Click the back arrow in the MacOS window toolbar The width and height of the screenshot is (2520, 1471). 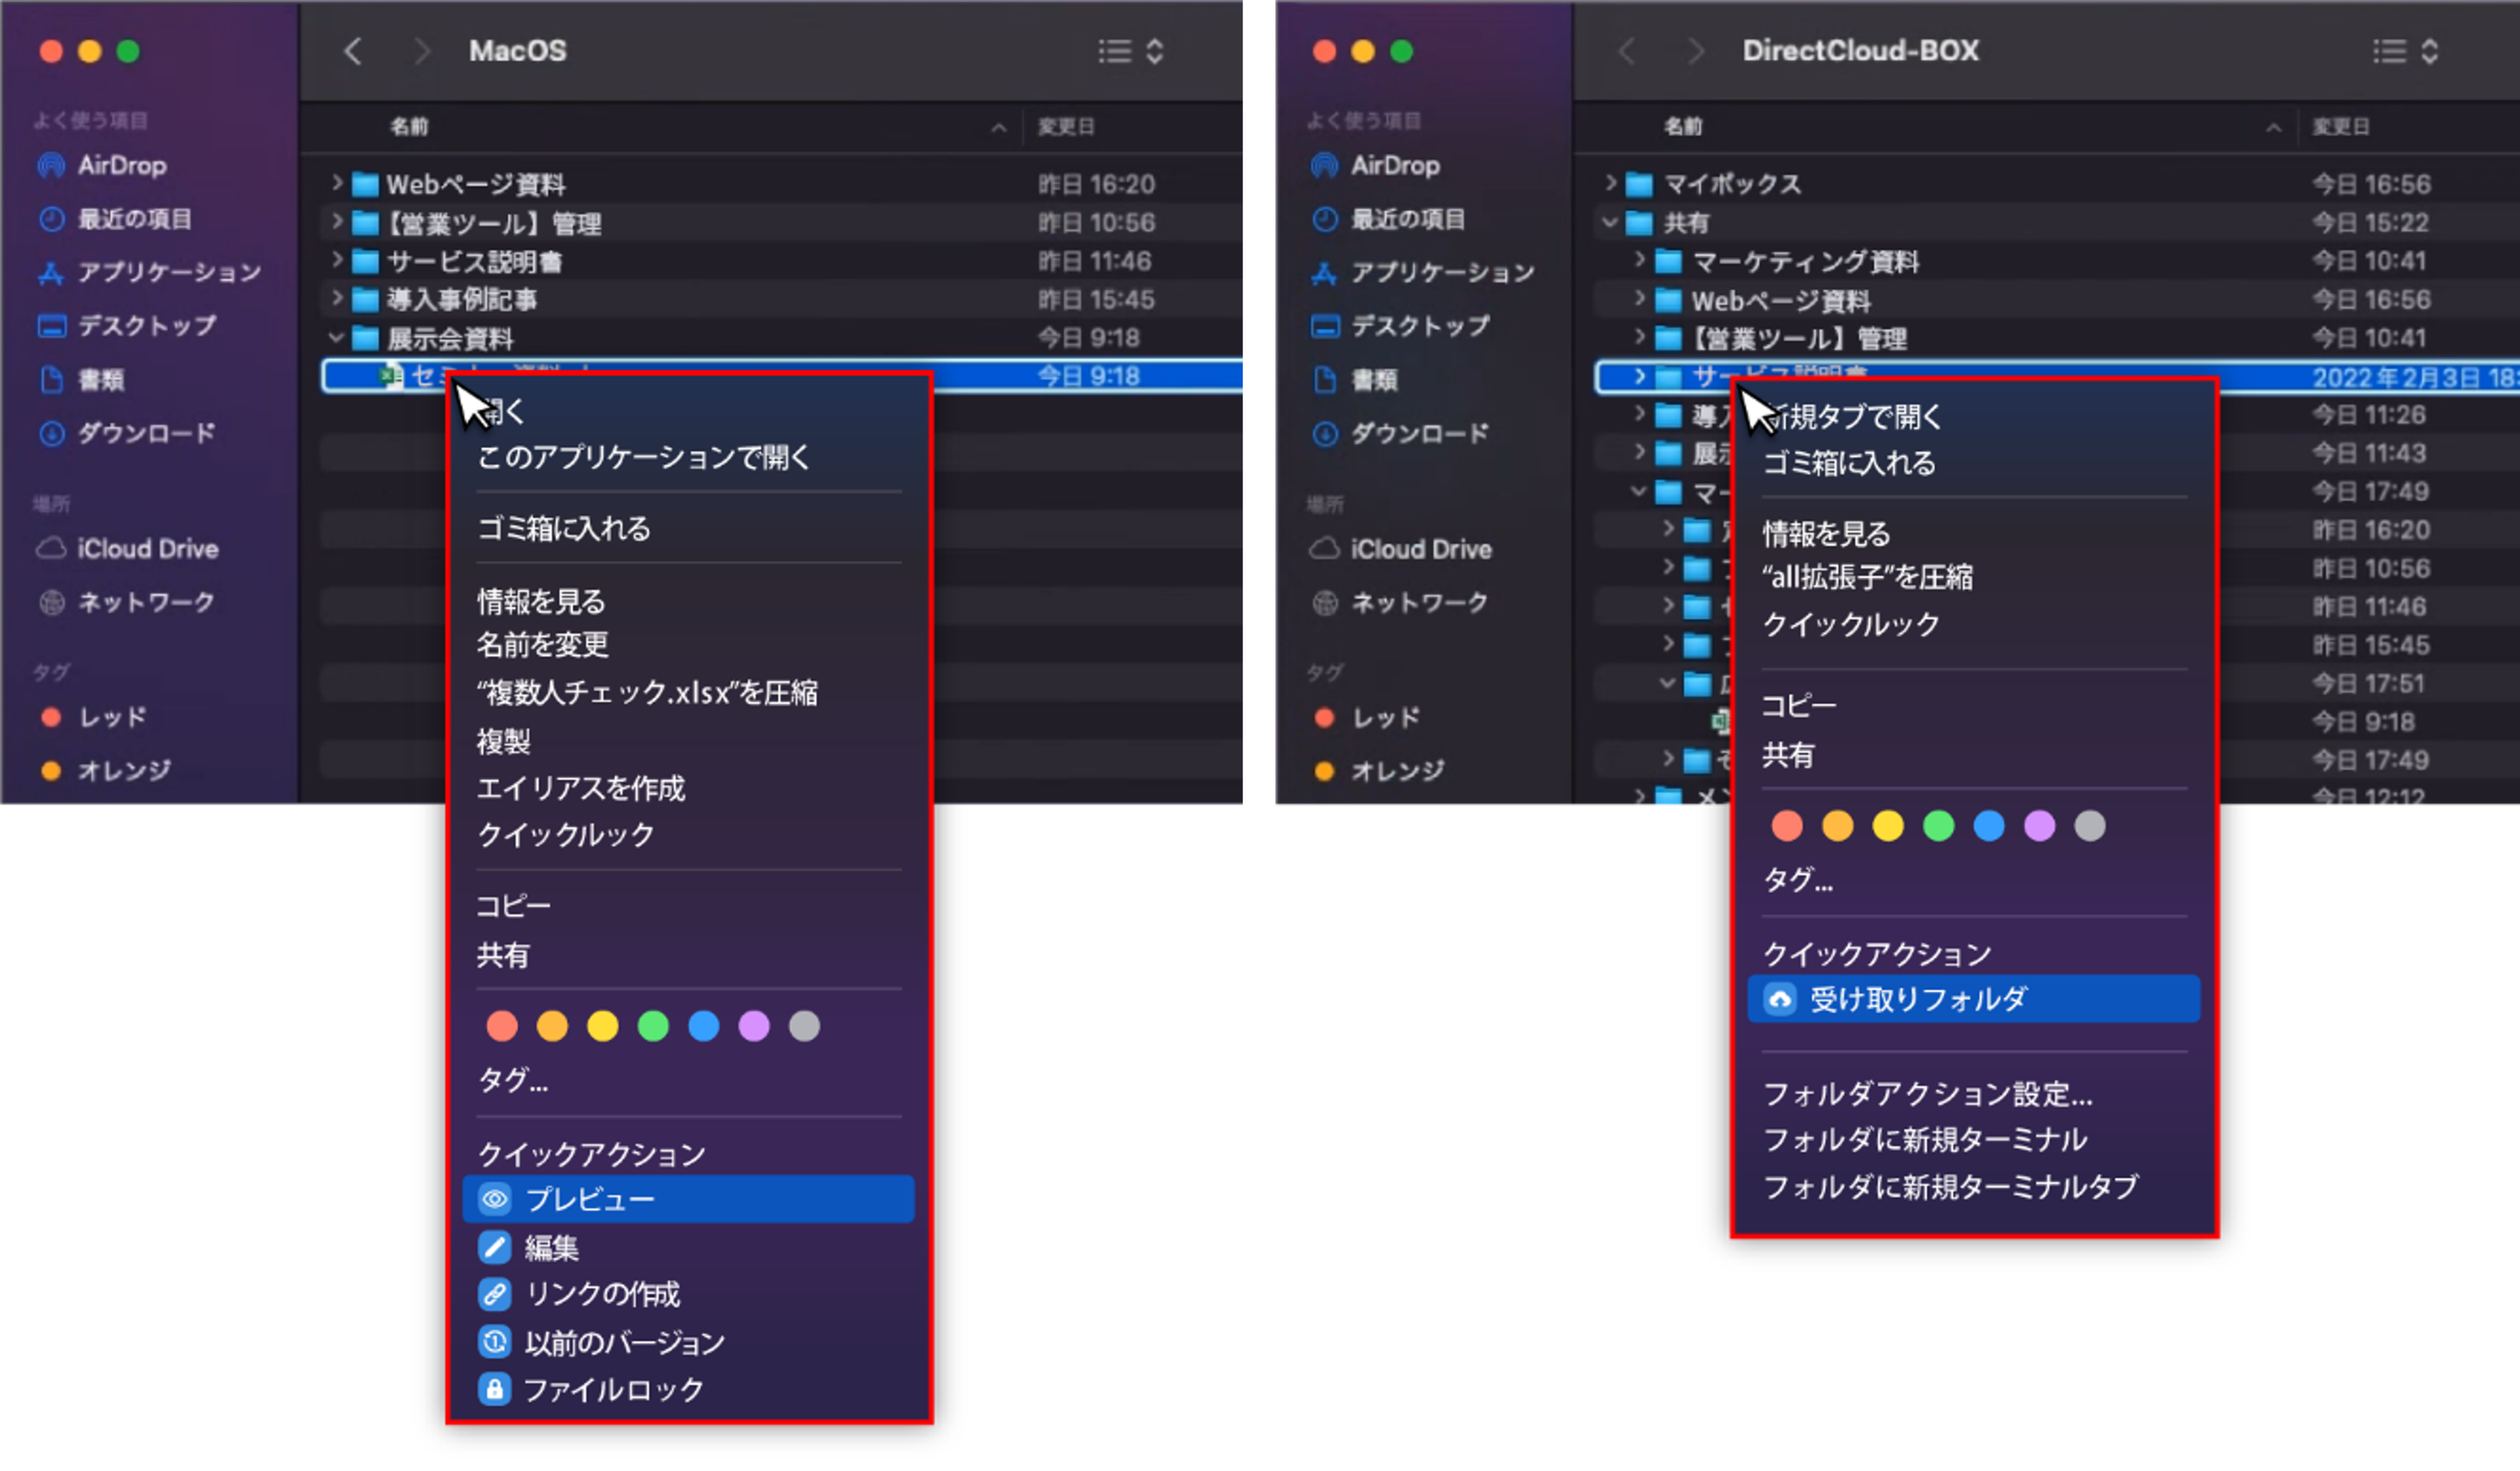point(353,51)
